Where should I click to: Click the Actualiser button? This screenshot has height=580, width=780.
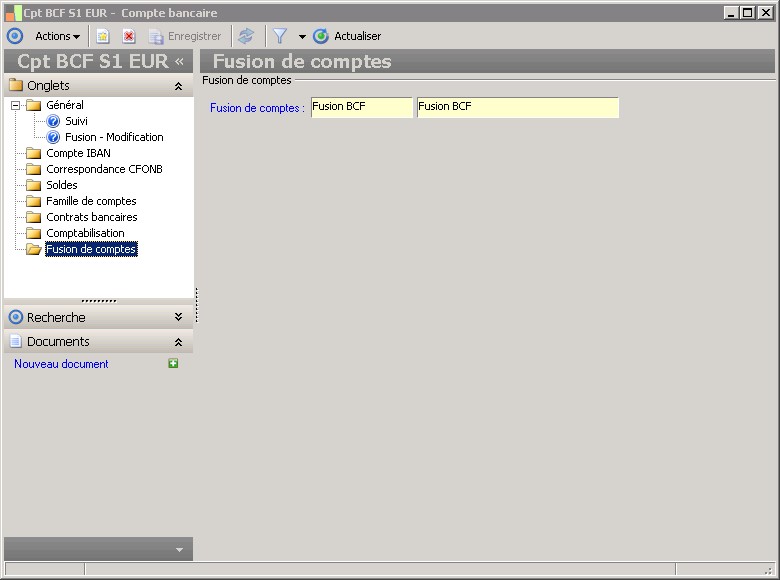[347, 36]
